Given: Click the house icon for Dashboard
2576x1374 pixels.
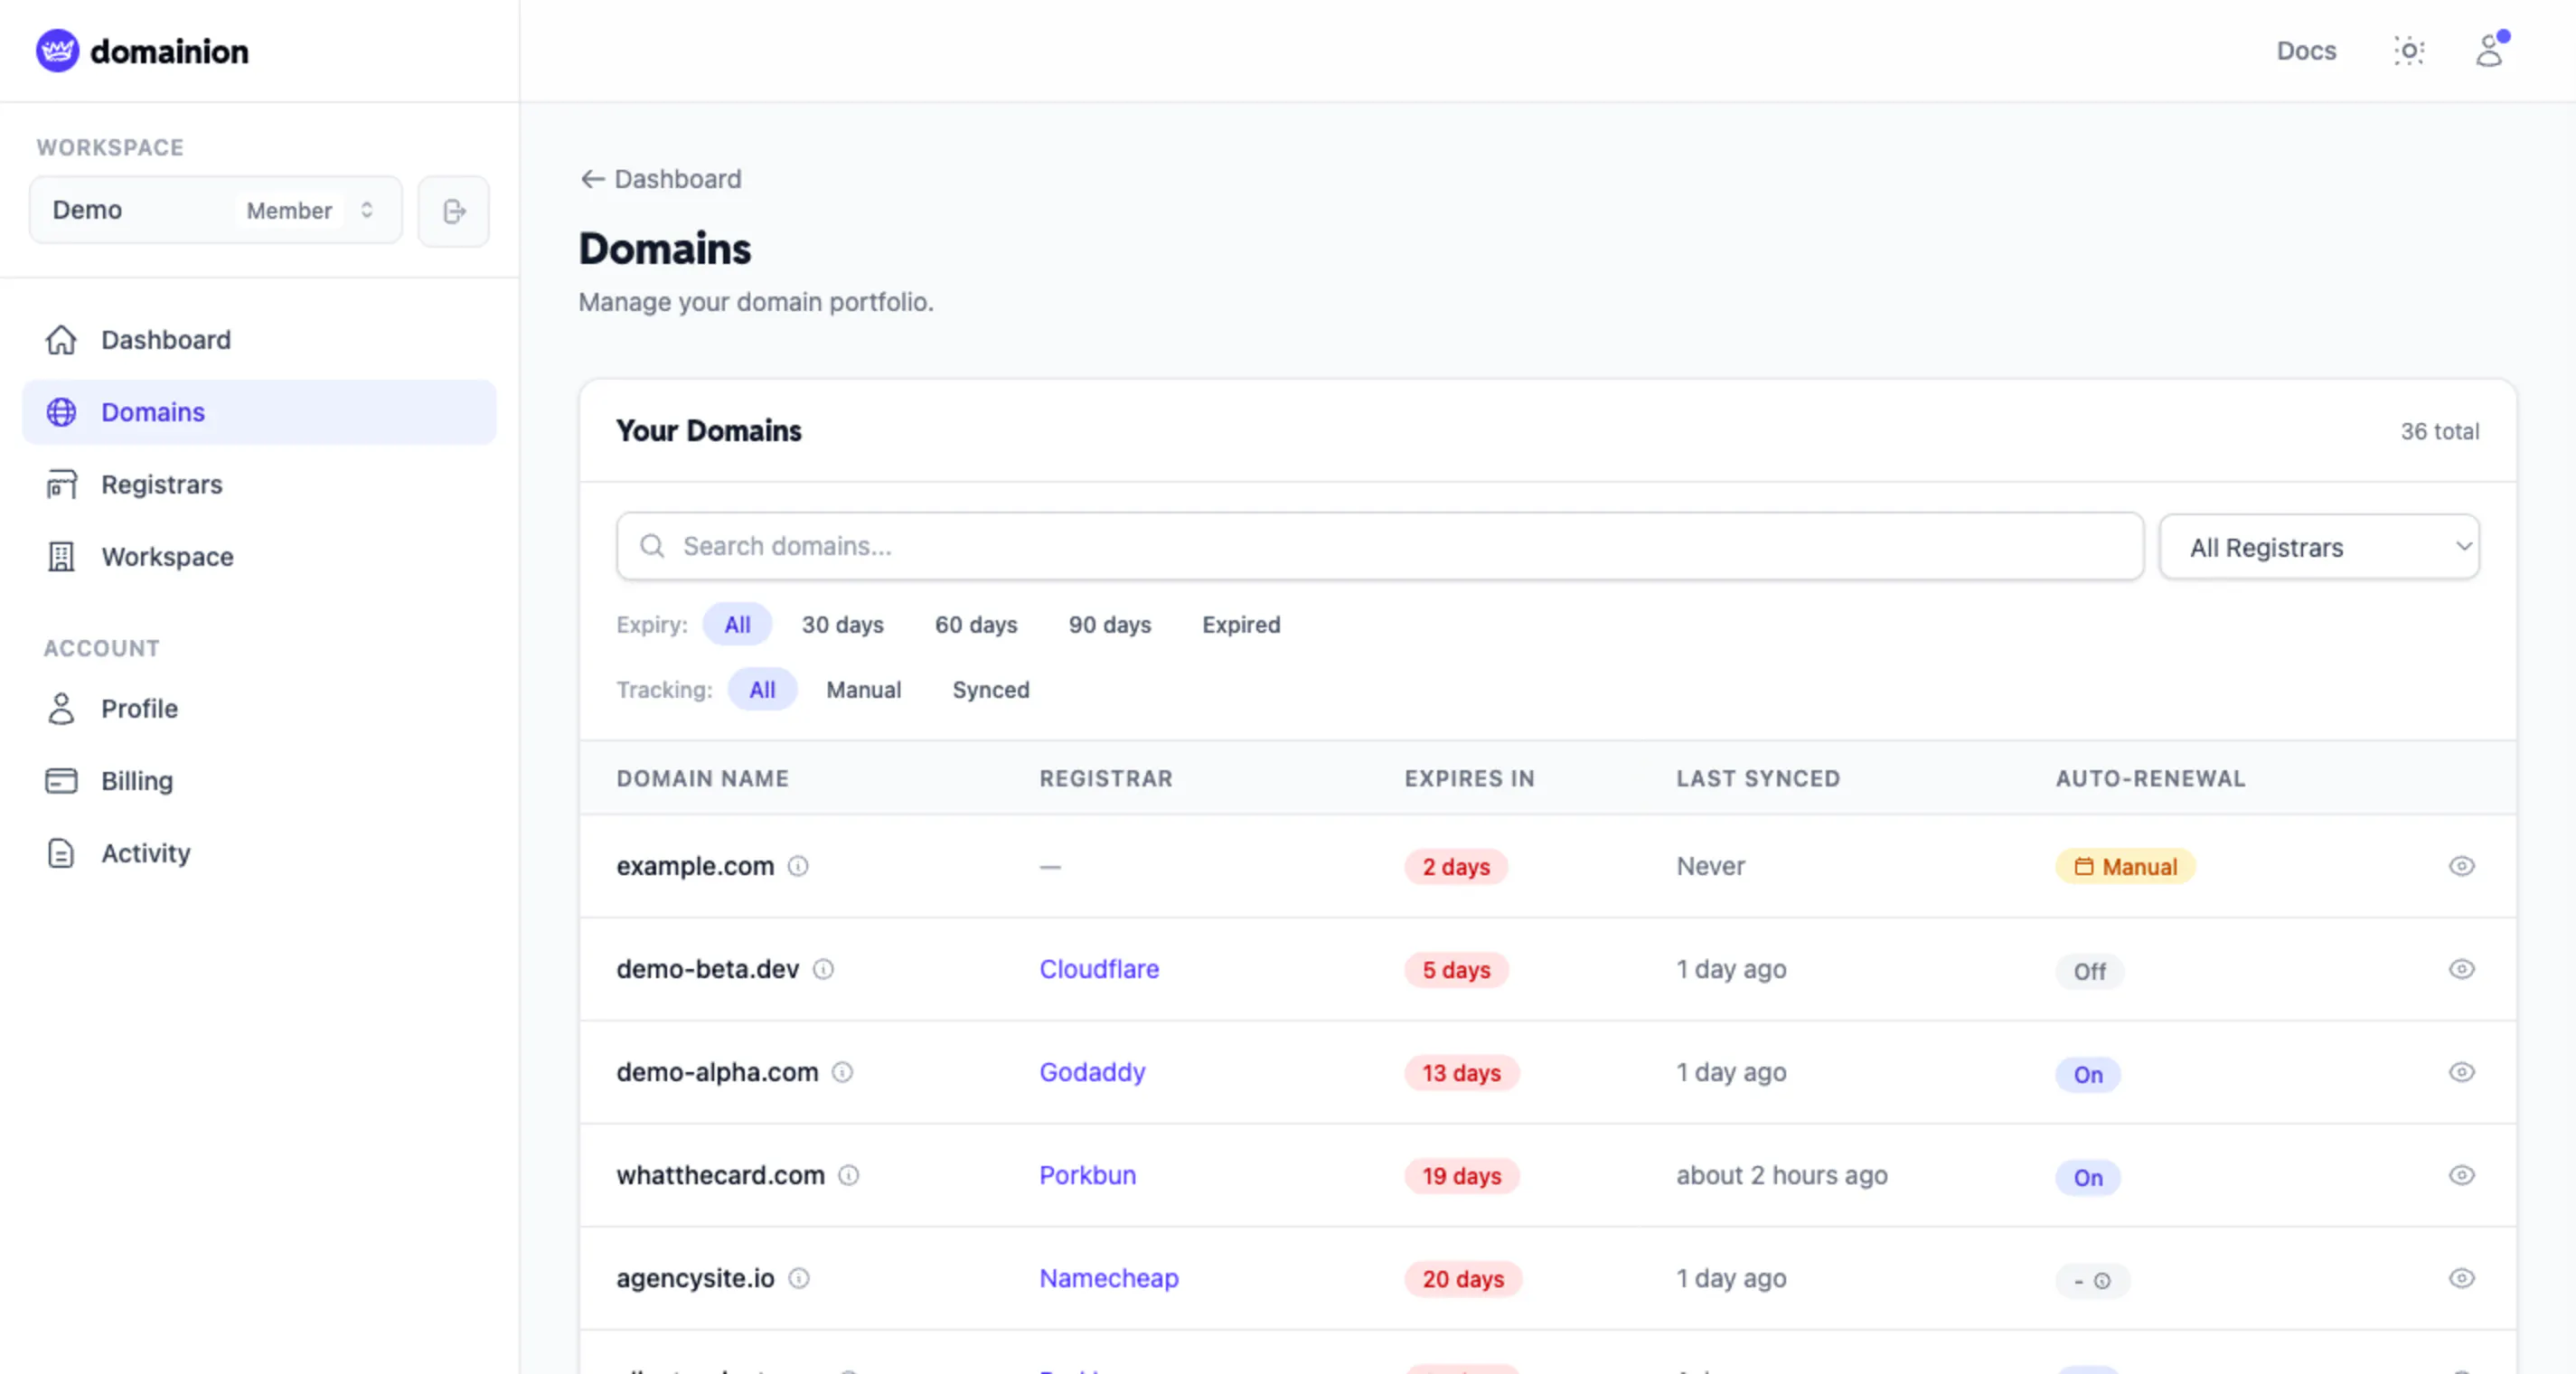Looking at the screenshot, I should click(61, 340).
